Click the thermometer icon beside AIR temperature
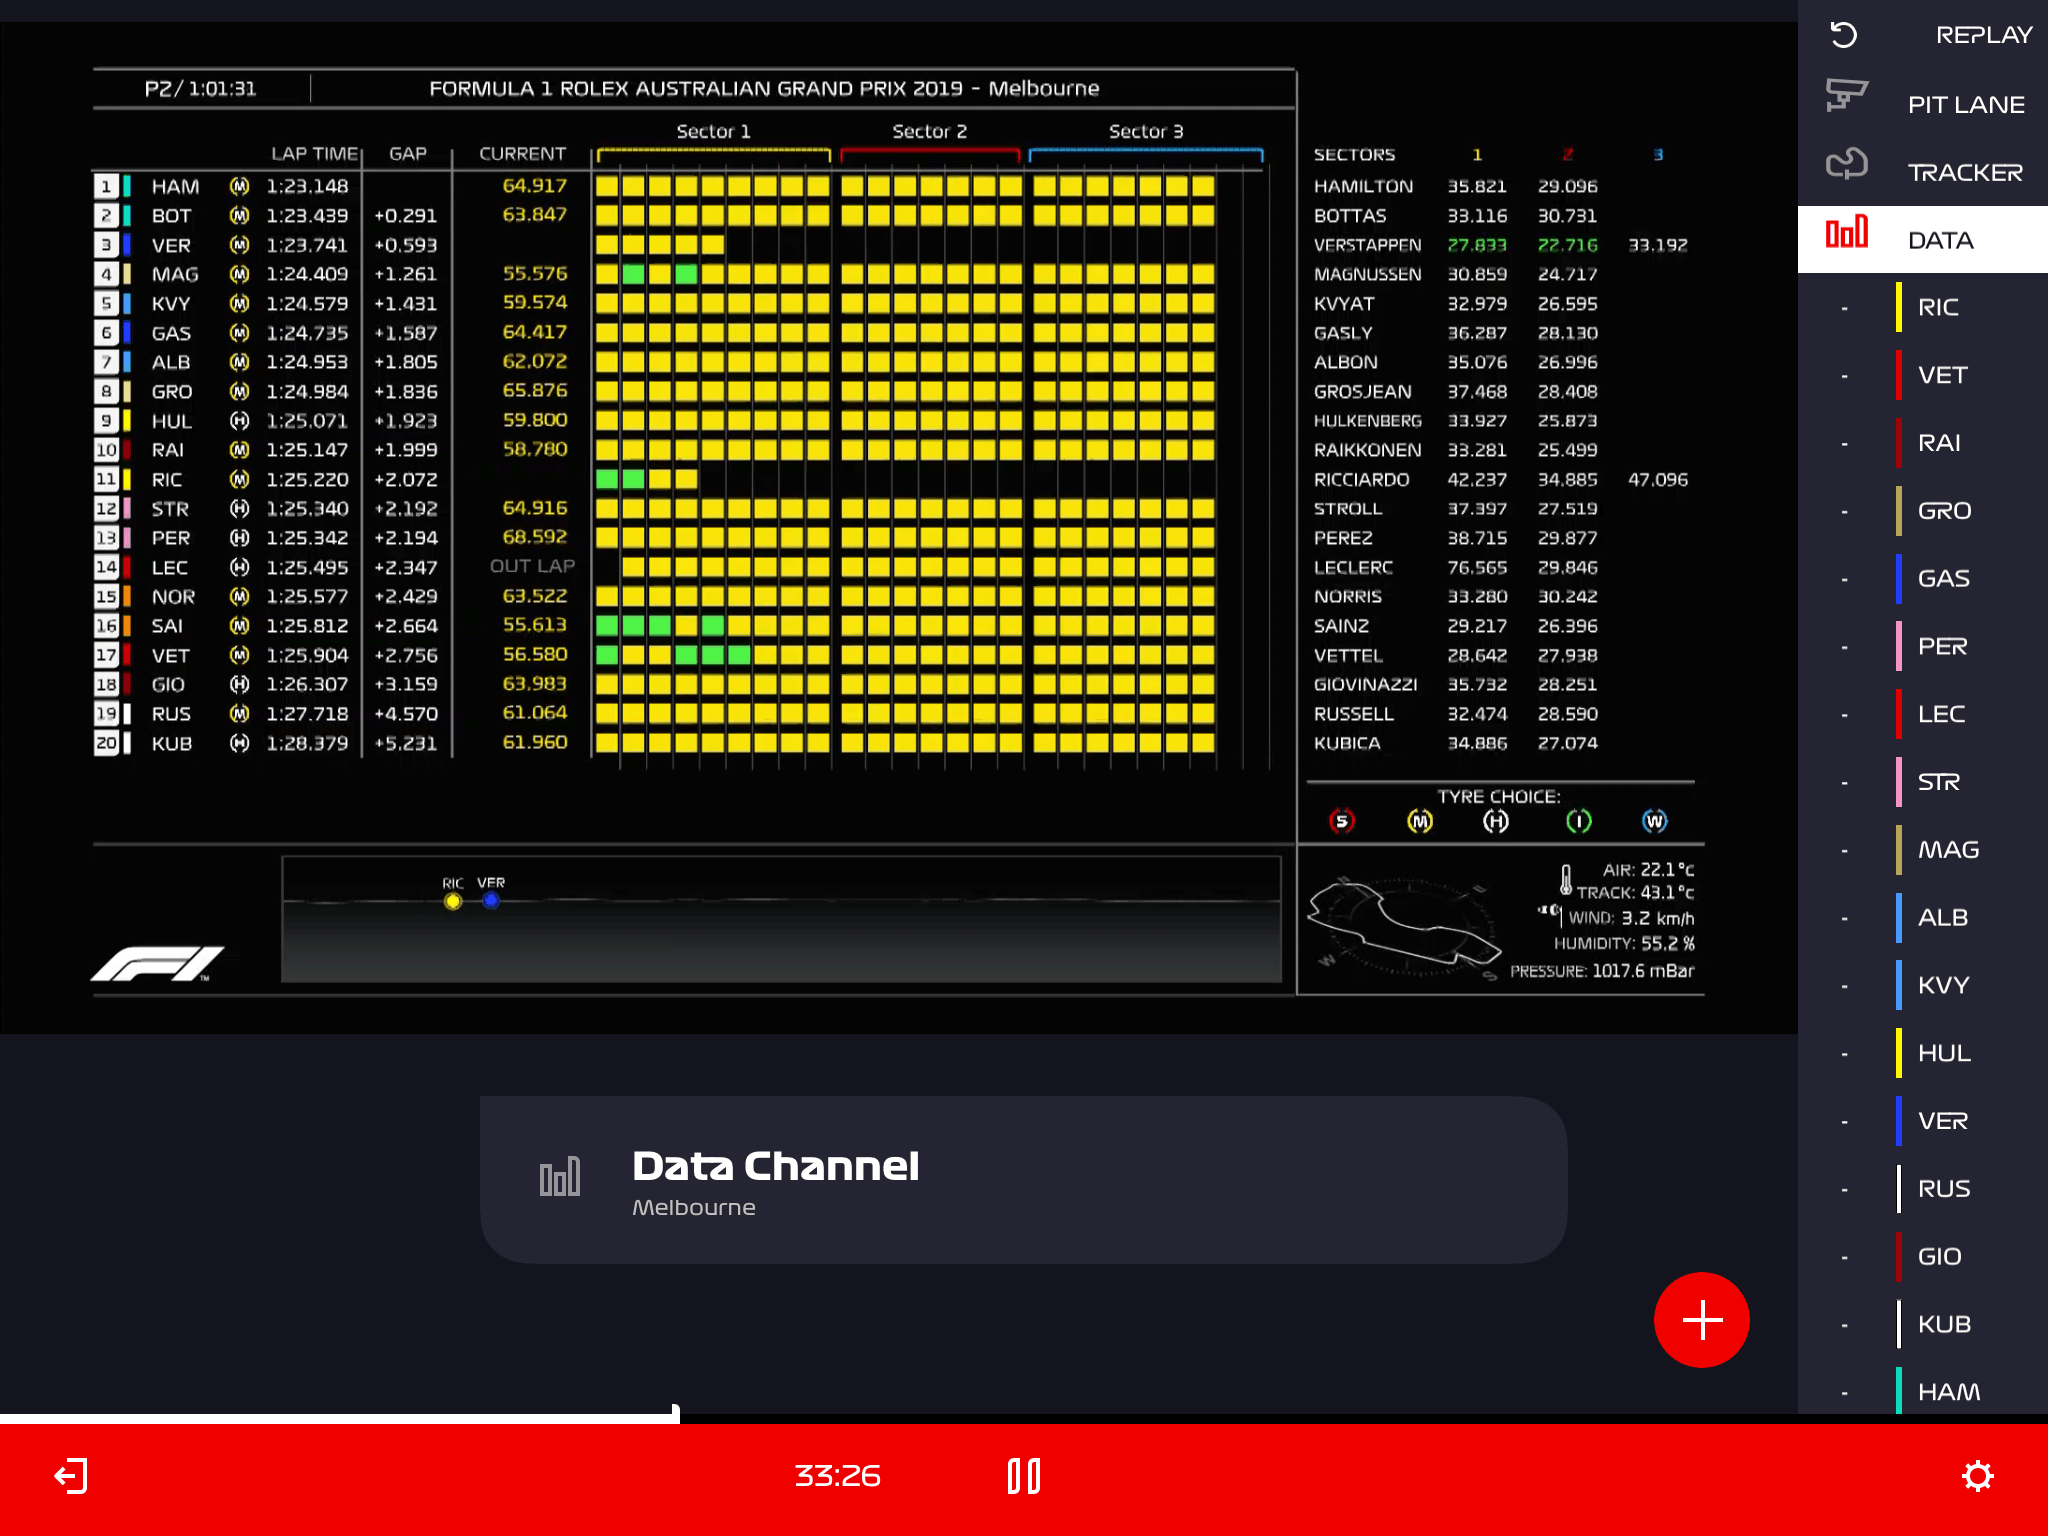 point(1566,880)
